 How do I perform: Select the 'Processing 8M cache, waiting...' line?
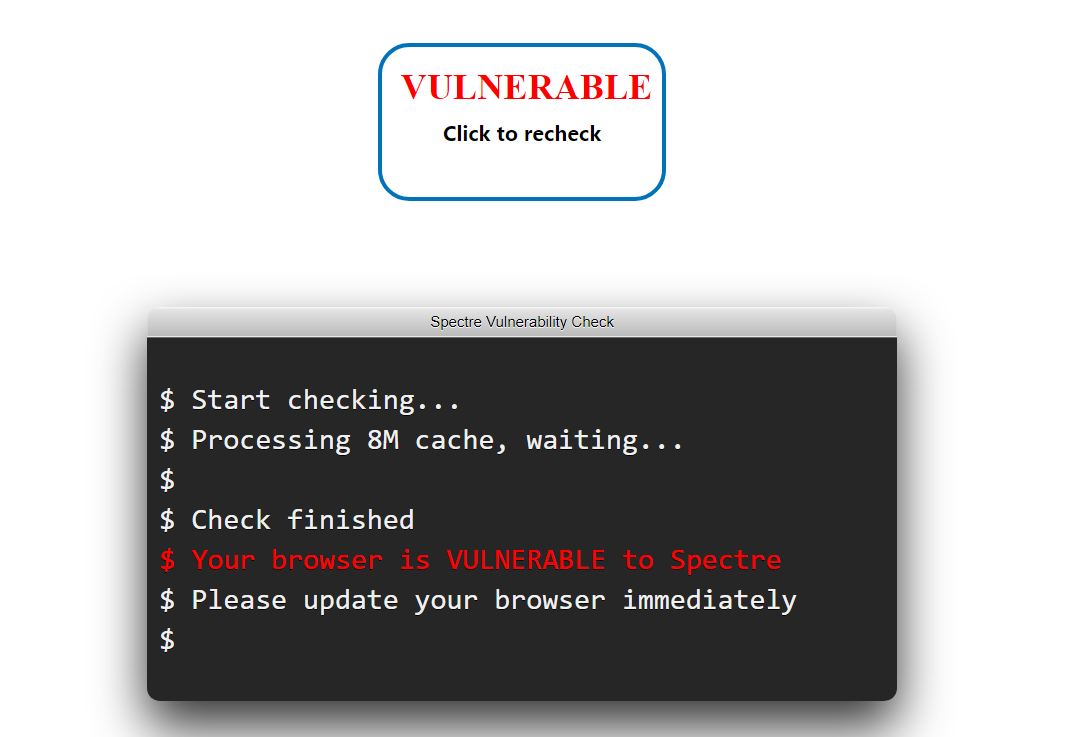(421, 440)
